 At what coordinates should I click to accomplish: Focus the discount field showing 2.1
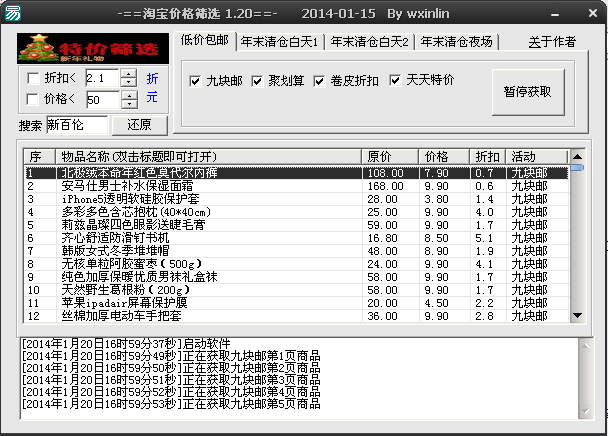click(x=102, y=78)
